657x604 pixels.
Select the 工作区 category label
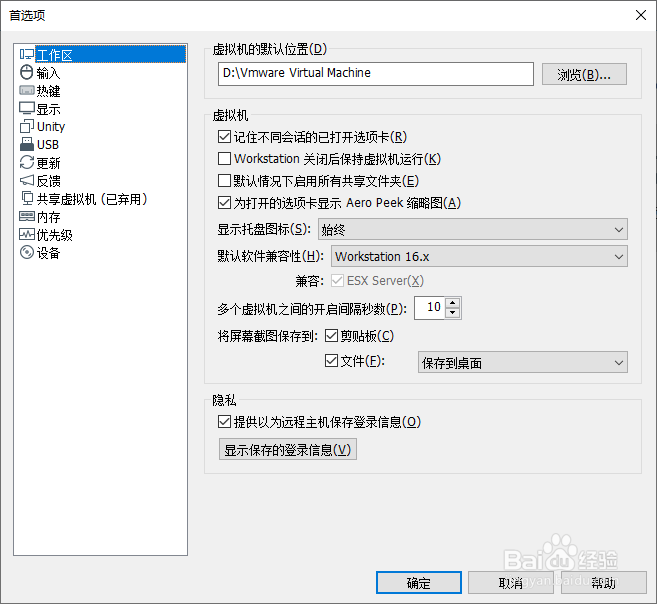[54, 55]
